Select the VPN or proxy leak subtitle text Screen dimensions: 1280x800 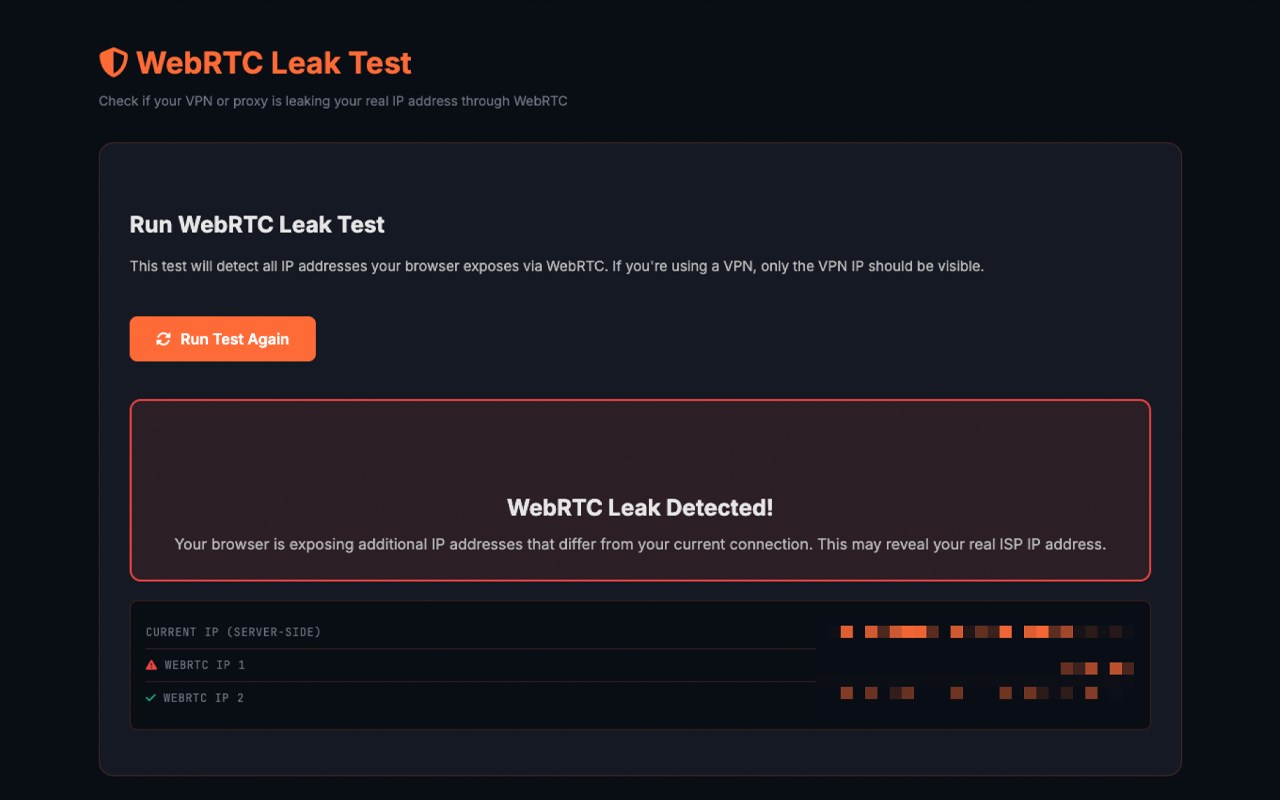333,101
